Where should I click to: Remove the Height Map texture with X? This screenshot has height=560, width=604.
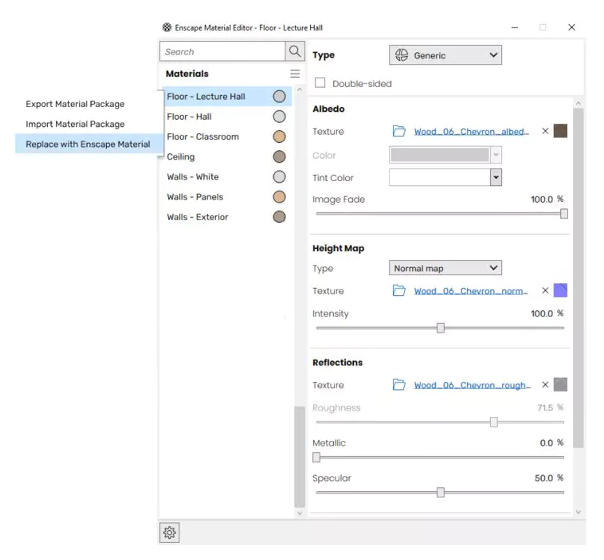pyautogui.click(x=545, y=290)
